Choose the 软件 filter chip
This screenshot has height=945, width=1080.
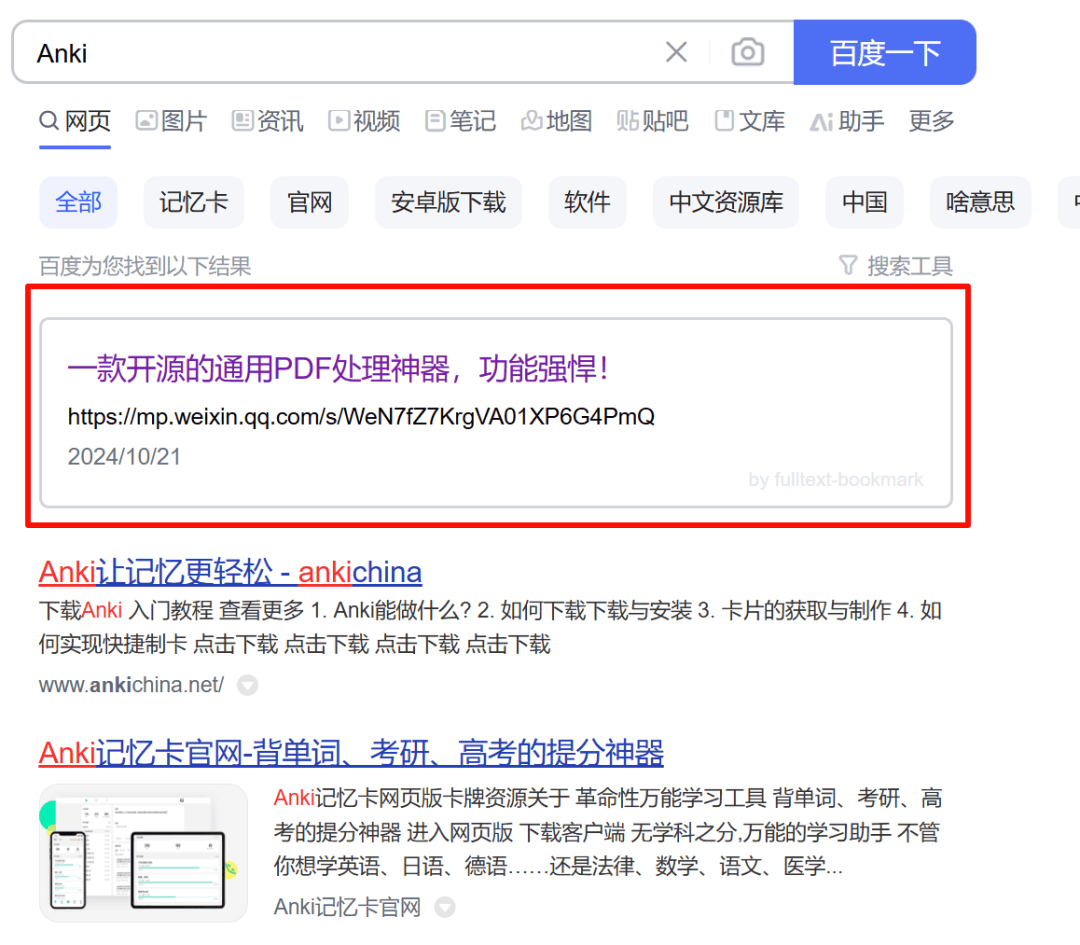pyautogui.click(x=587, y=202)
